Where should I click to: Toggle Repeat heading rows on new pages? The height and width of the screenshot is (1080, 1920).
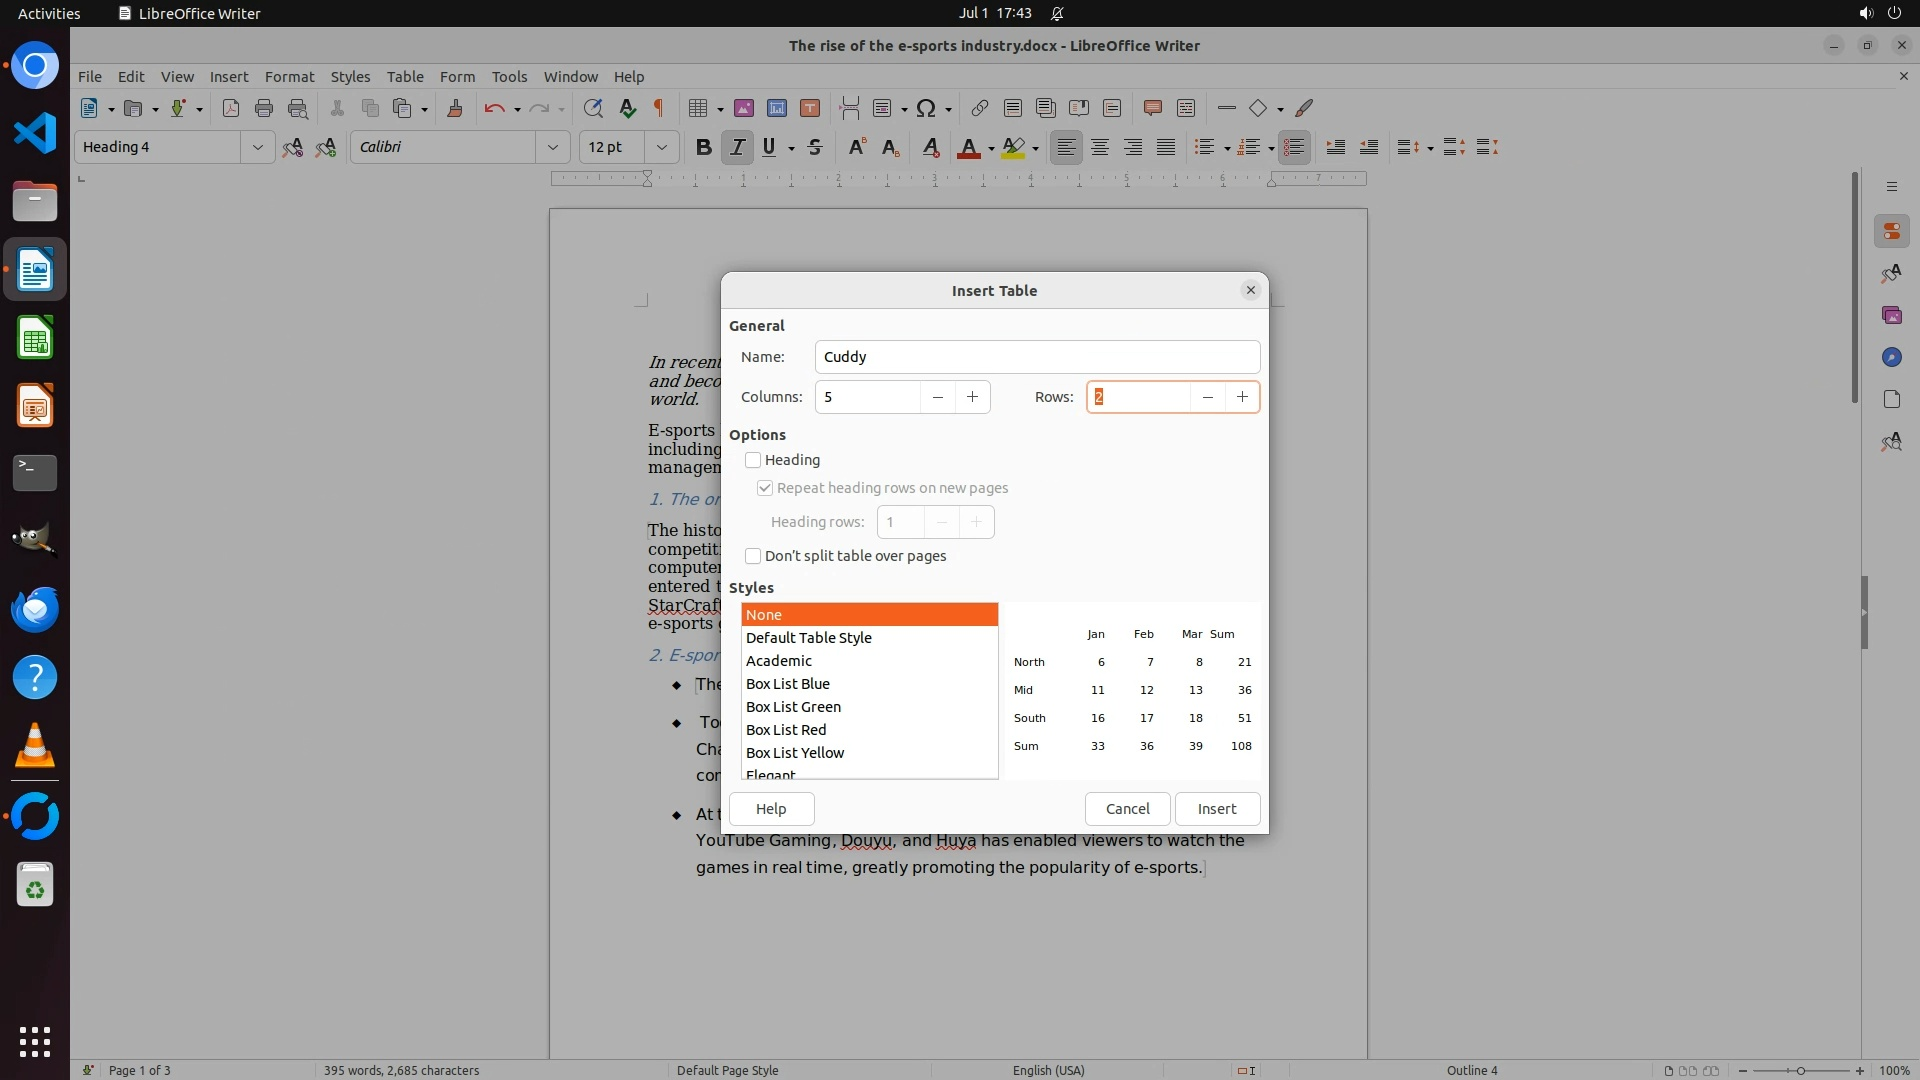tap(765, 488)
